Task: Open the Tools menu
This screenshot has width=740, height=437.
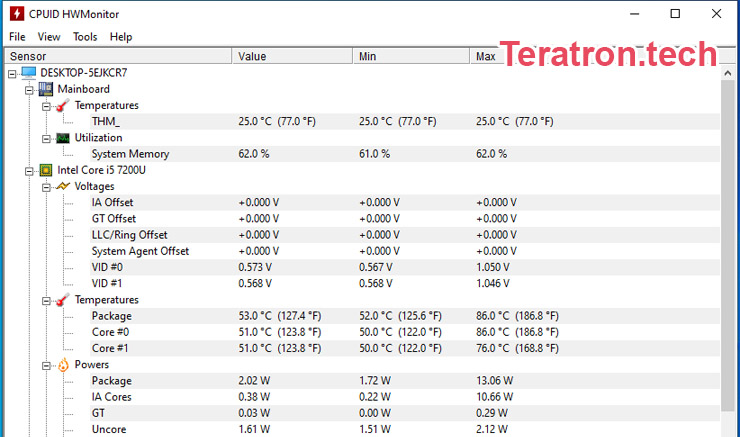Action: 85,37
